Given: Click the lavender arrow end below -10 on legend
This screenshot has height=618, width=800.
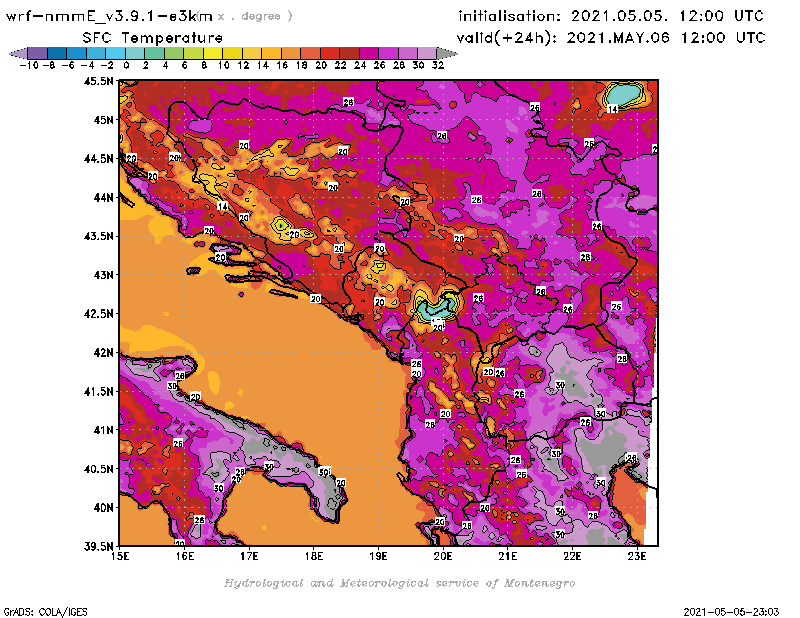Looking at the screenshot, I should pos(18,53).
